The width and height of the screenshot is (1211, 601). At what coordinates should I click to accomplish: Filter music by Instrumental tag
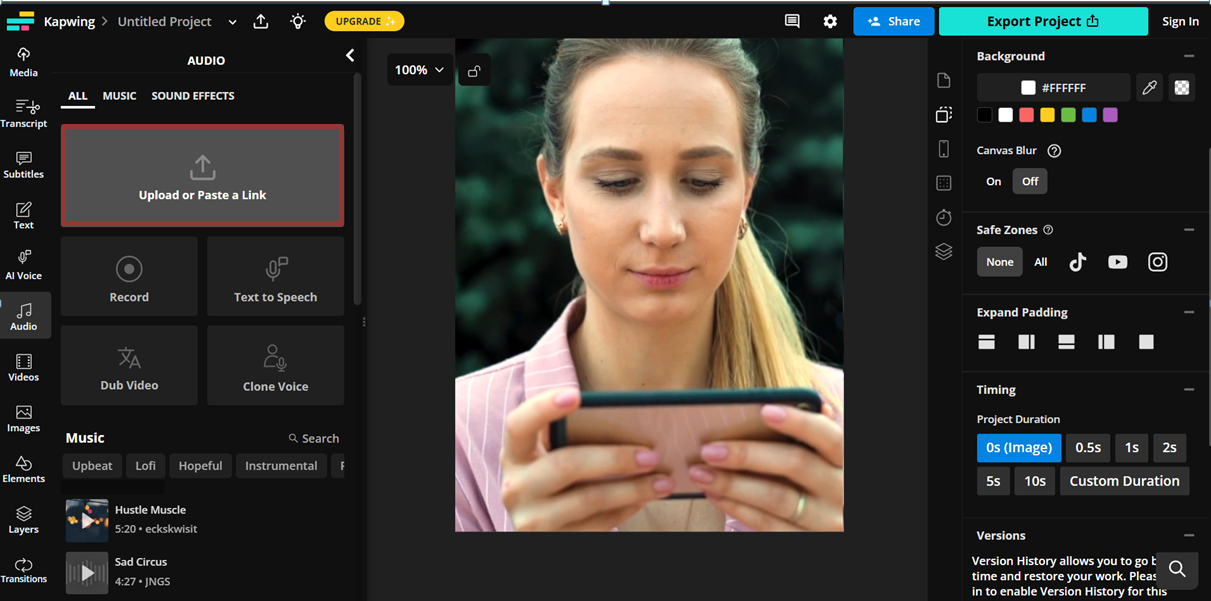[281, 466]
